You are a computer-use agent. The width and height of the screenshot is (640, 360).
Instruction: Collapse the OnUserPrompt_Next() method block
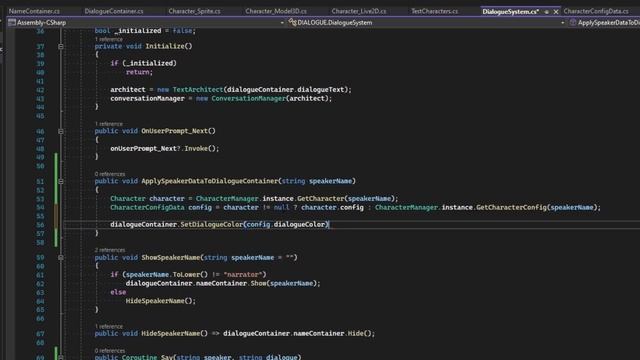click(x=60, y=131)
